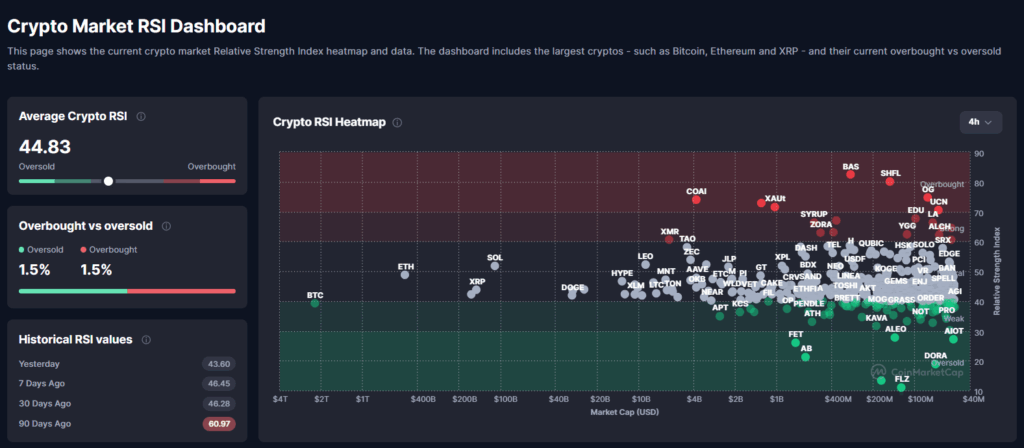Click the Average Crypto RSI slider knob
1024x448 pixels.
tap(108, 181)
